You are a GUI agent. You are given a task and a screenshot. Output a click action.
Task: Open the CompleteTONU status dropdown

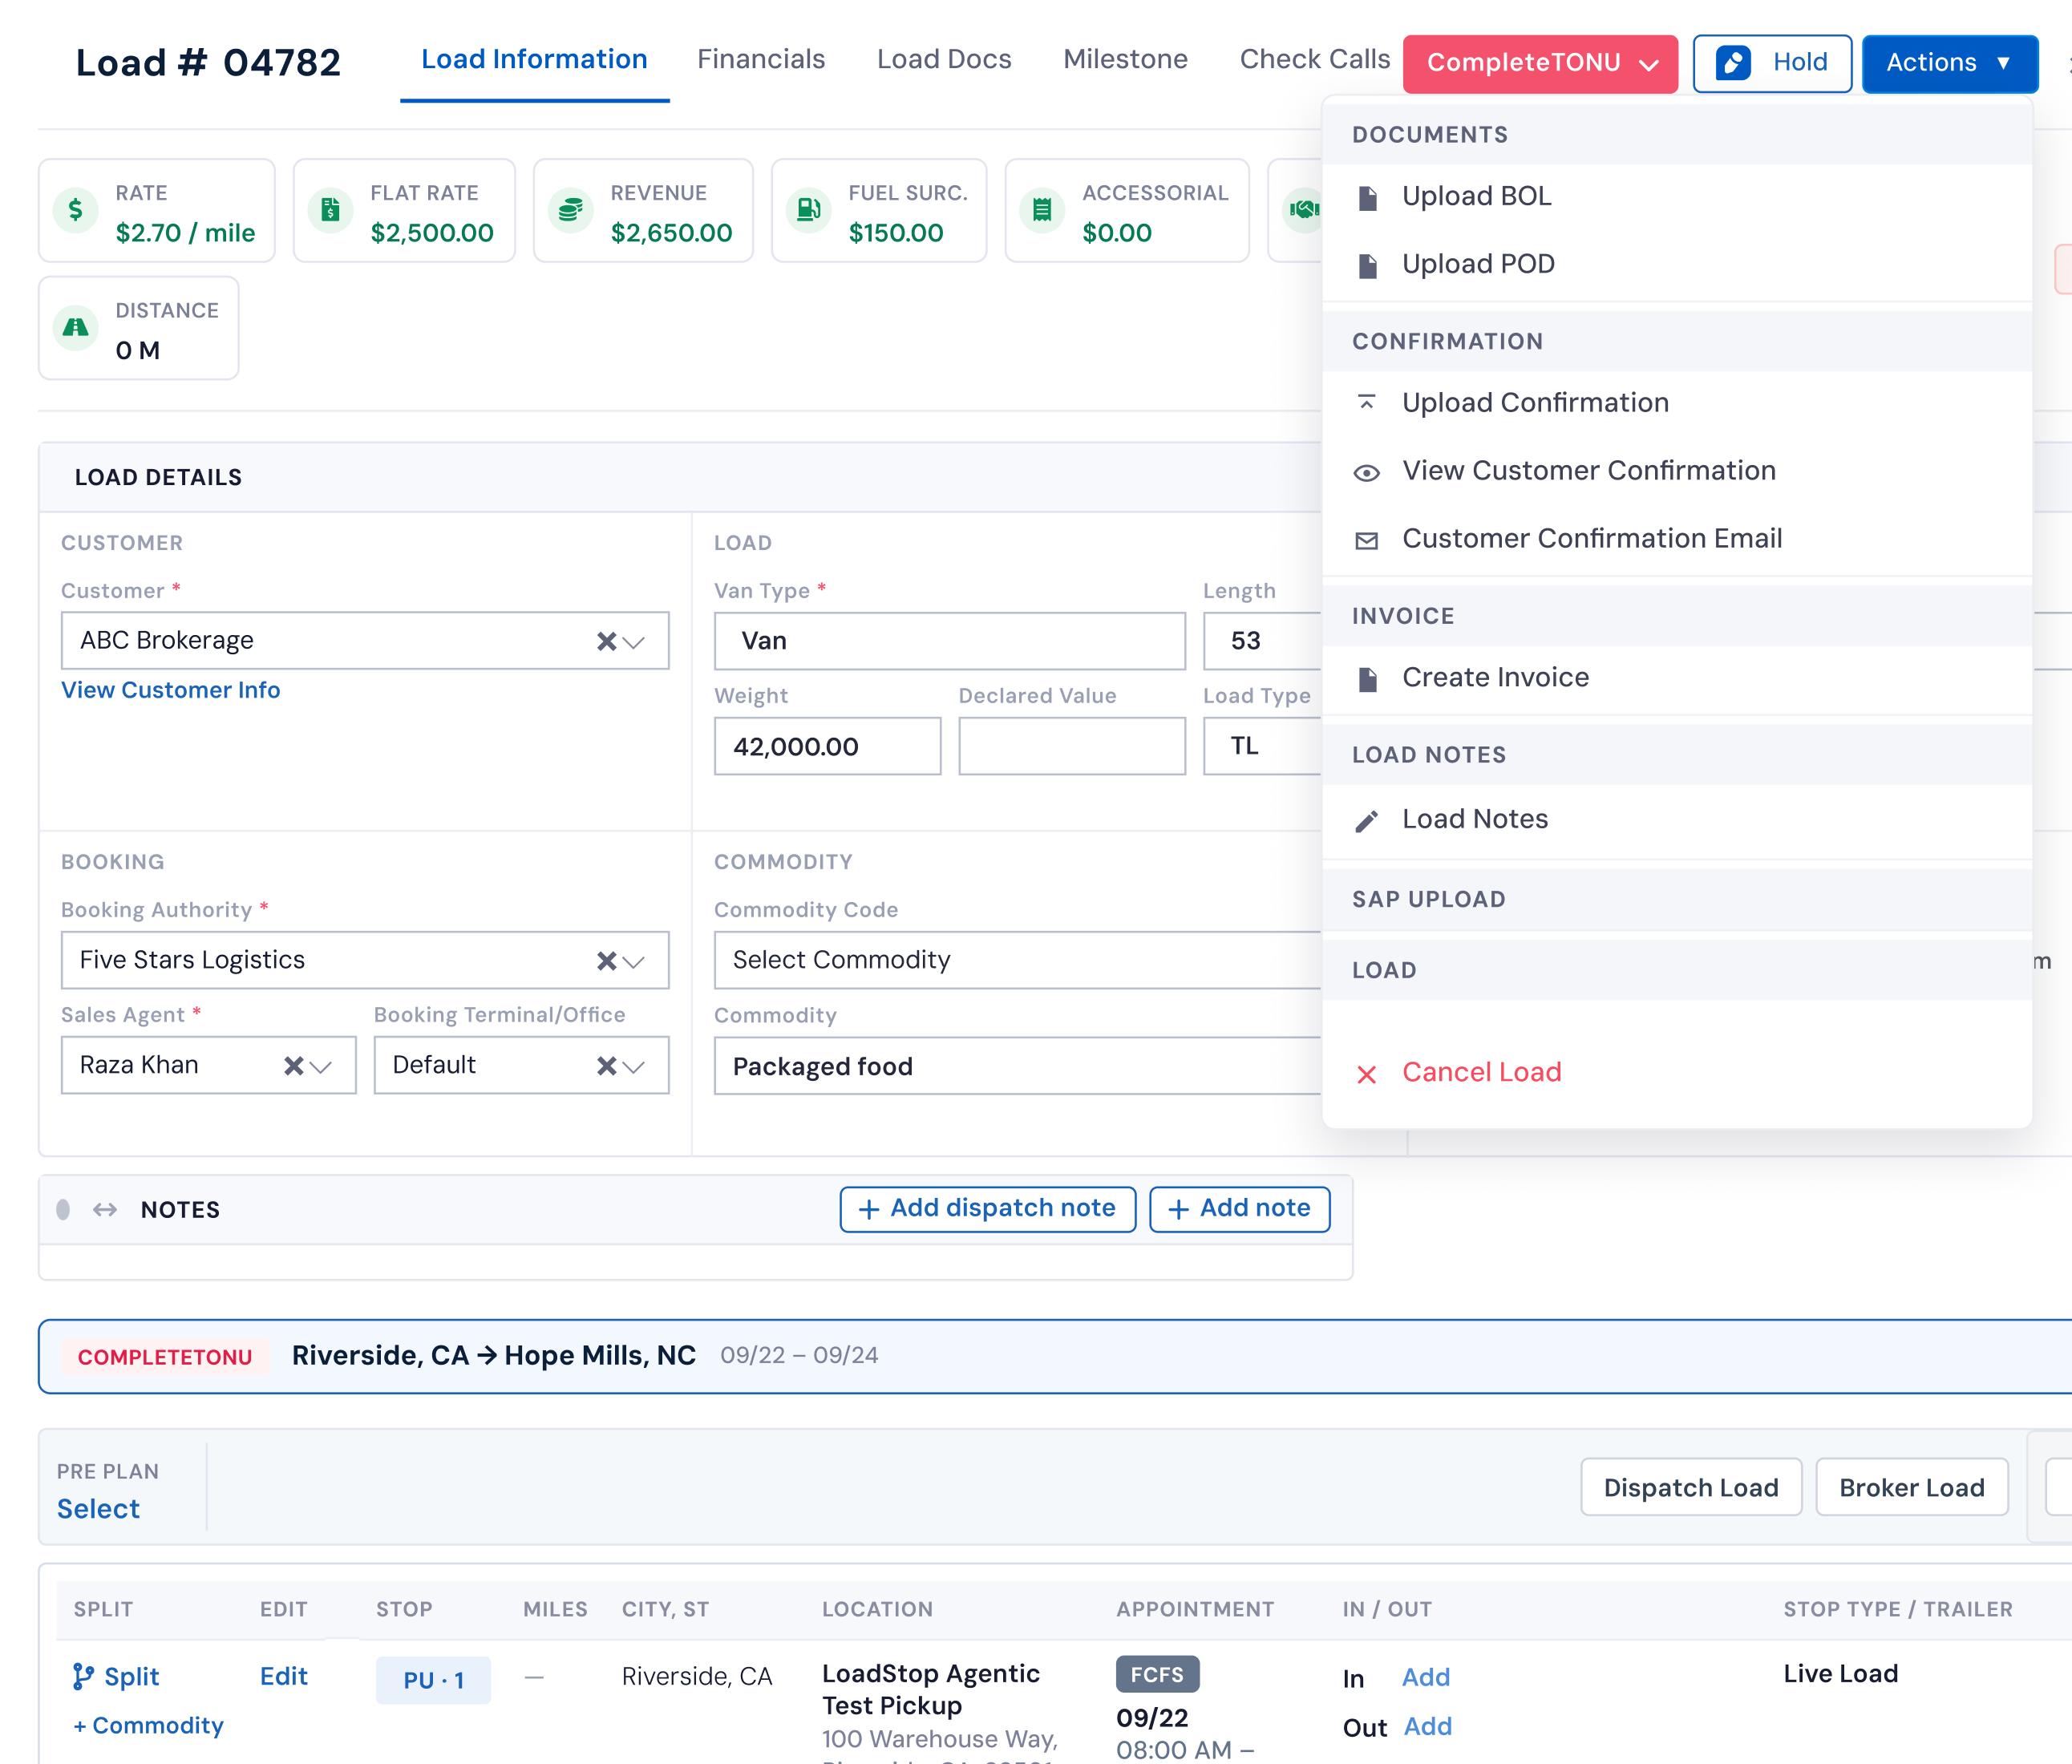(x=1540, y=63)
